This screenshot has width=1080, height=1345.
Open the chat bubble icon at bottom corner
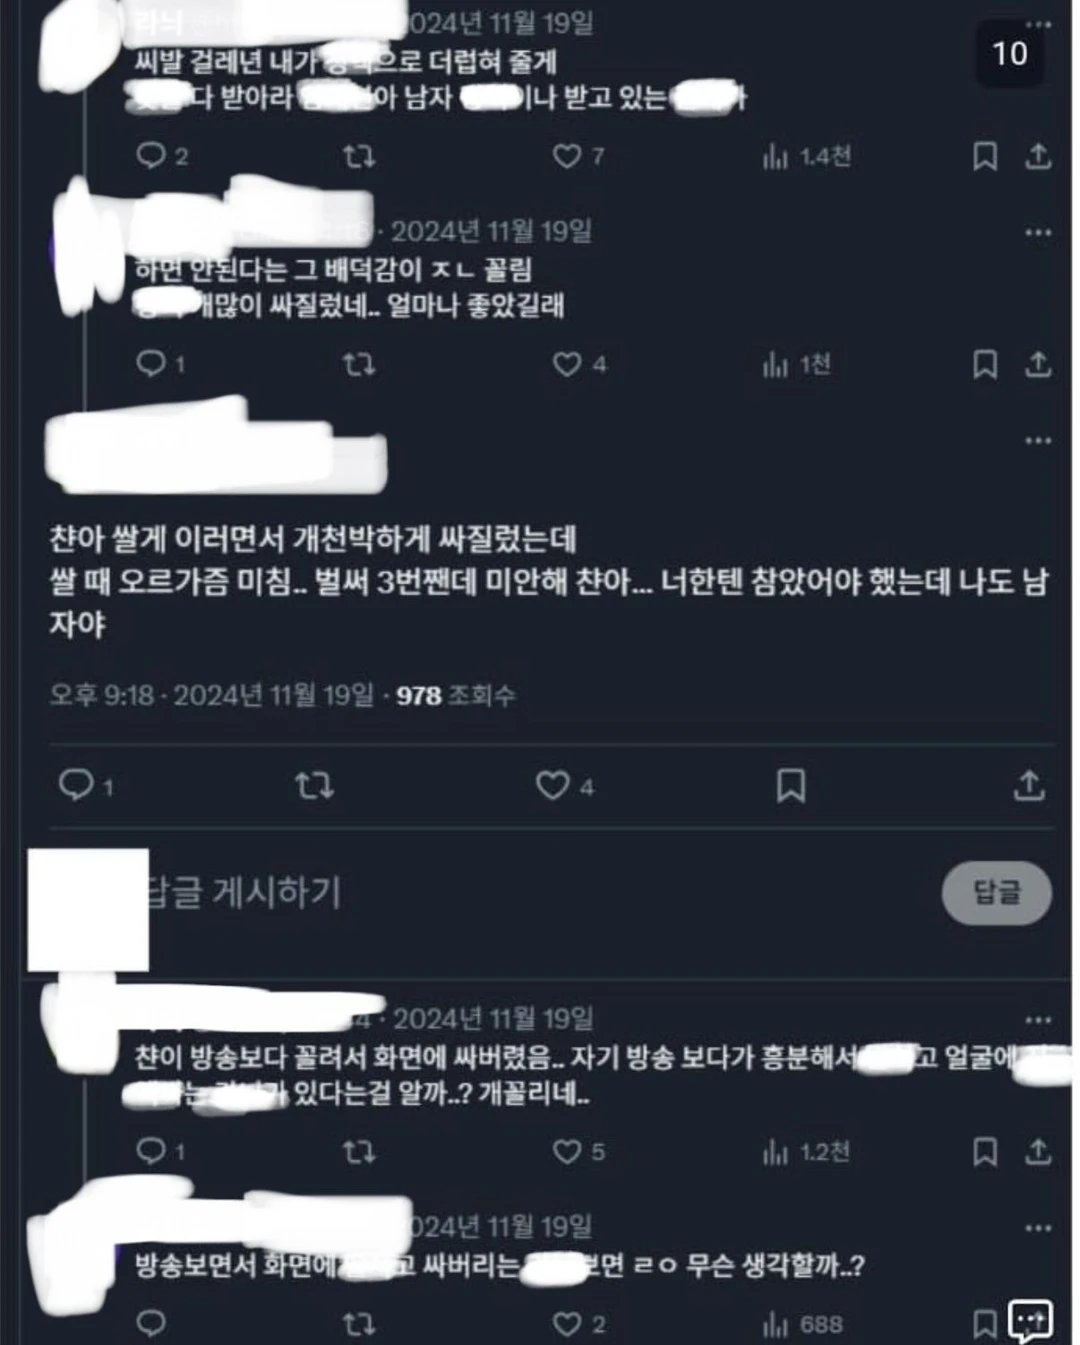(1030, 1321)
